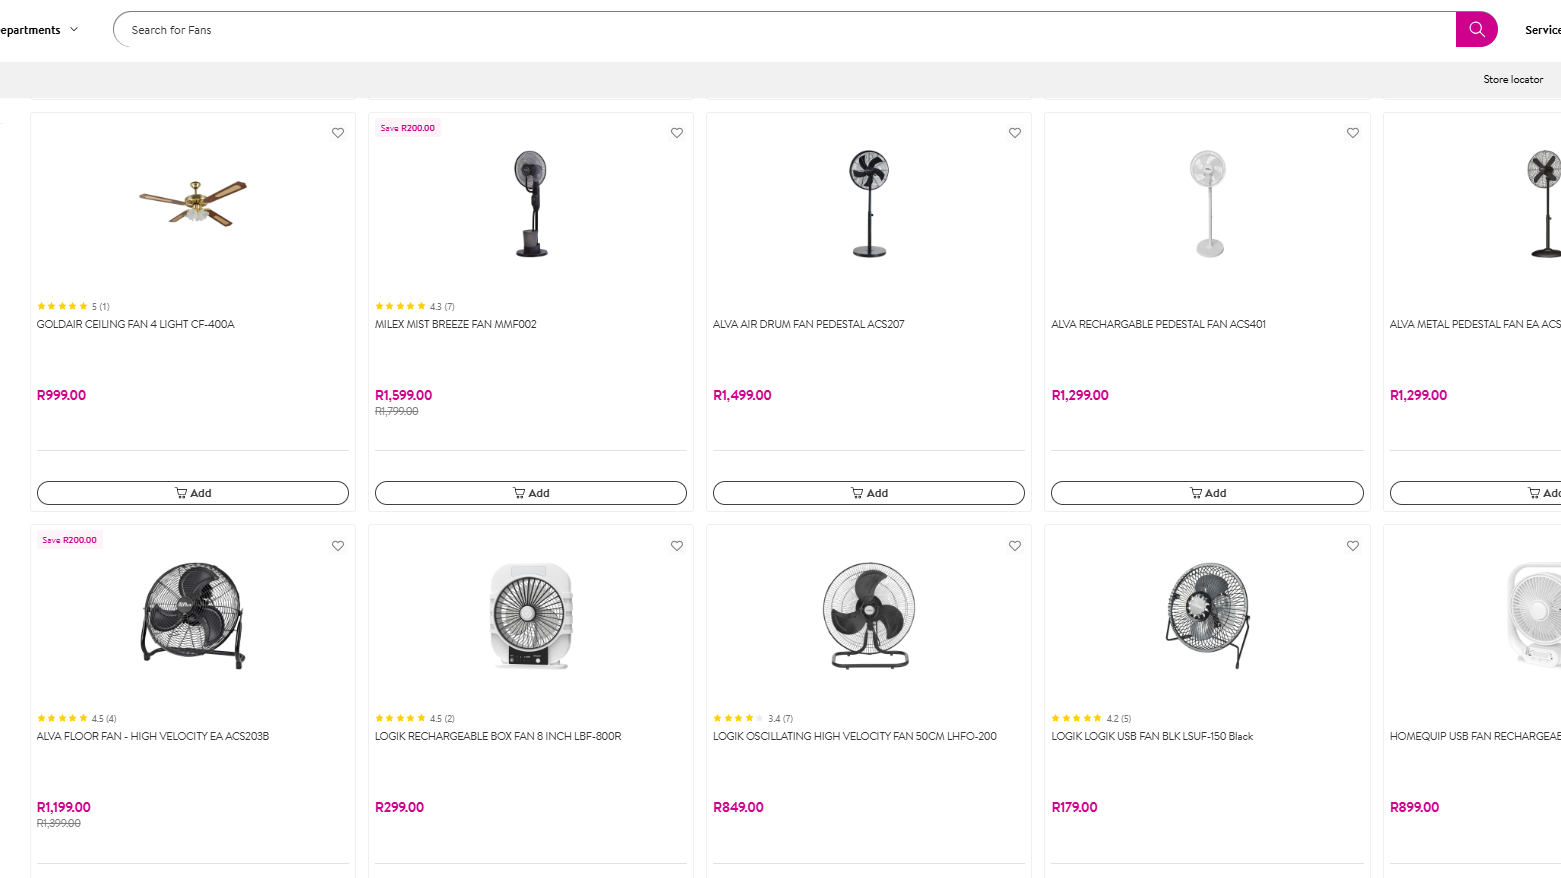
Task: Expand the Departments dropdown menu
Action: (x=38, y=30)
